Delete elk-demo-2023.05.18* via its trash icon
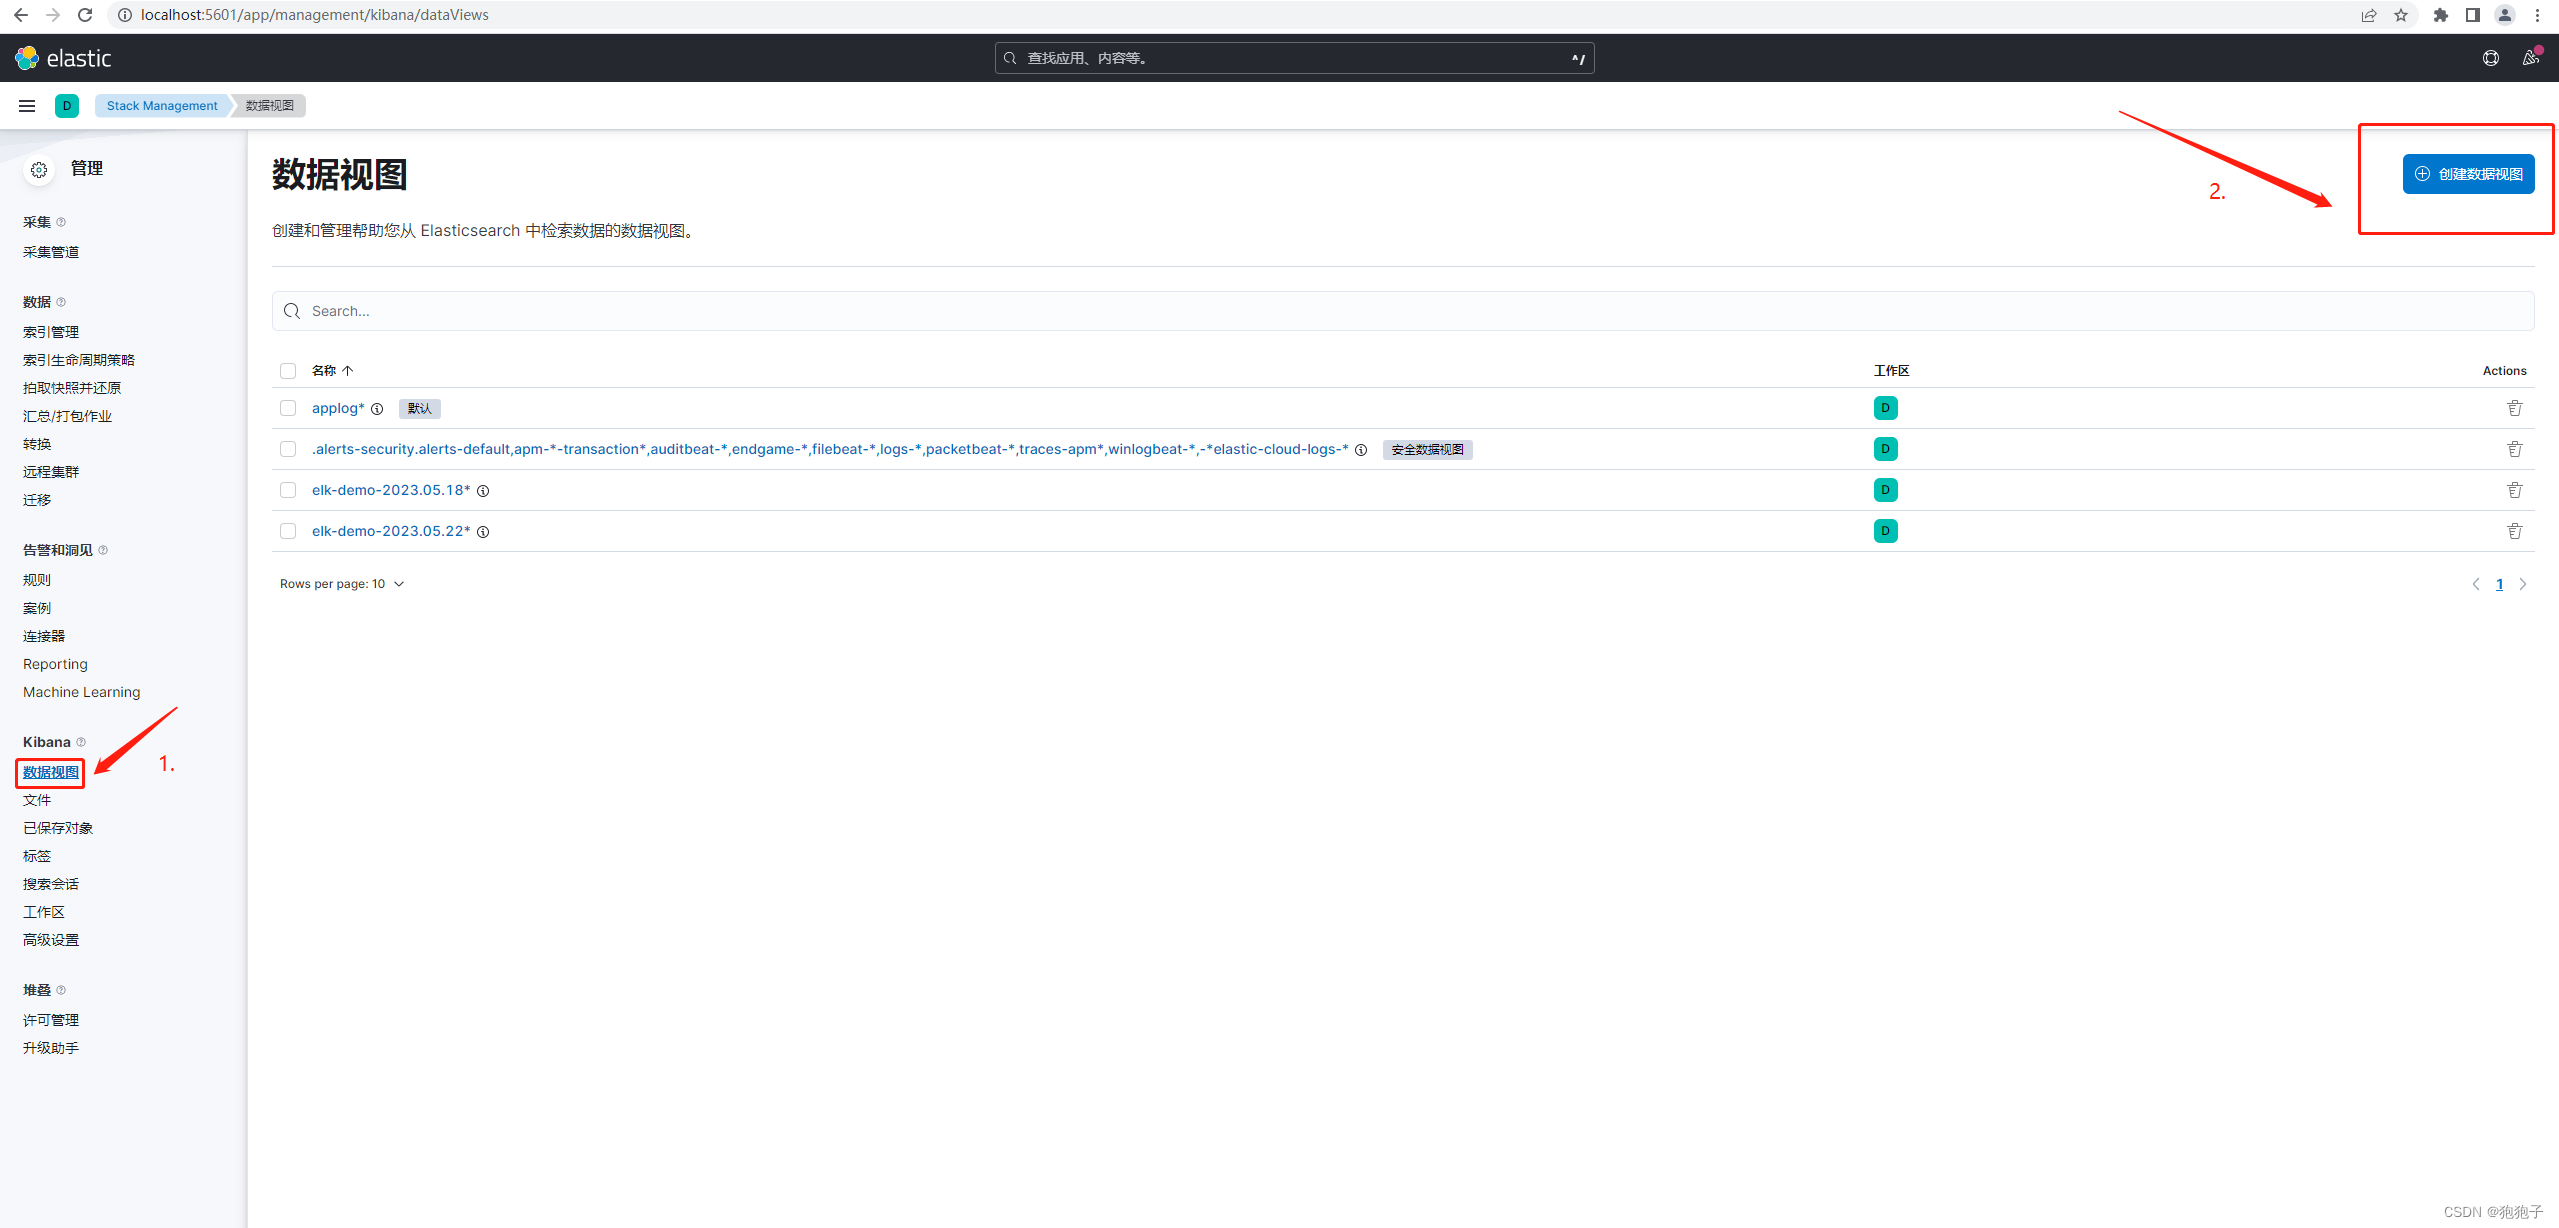Viewport: 2559px width, 1228px height. 2515,489
